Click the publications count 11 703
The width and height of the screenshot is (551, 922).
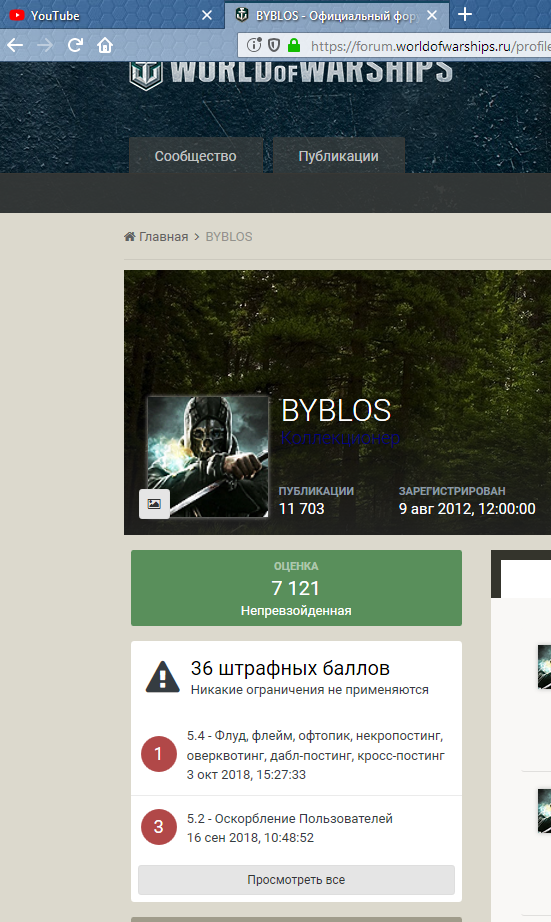tap(302, 509)
